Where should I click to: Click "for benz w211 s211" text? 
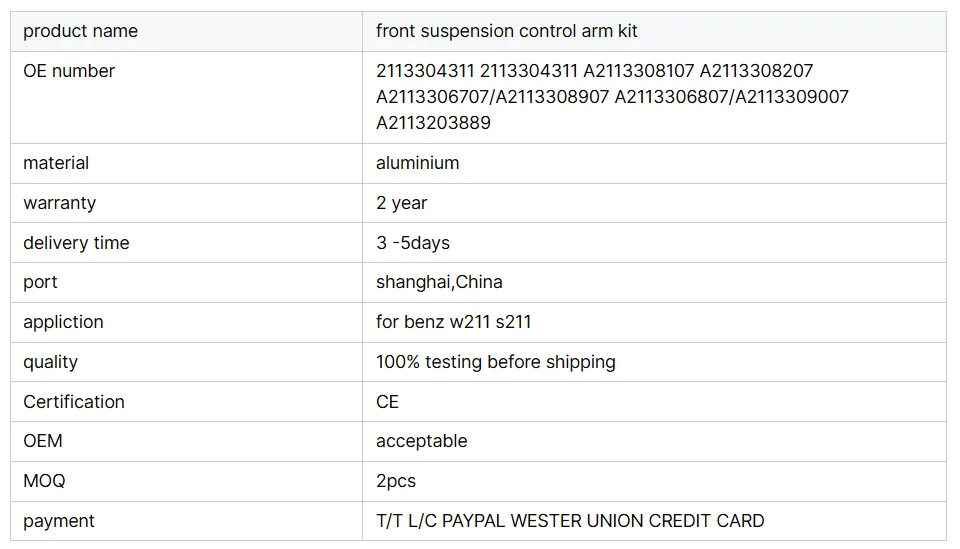click(453, 322)
